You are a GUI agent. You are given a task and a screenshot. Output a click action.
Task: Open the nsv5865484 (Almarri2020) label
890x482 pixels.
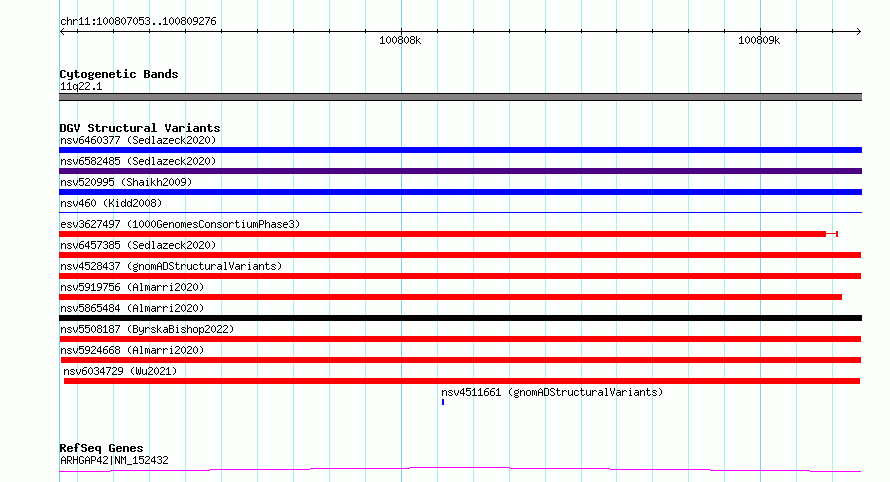coord(132,308)
